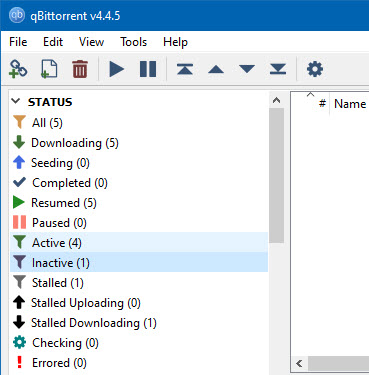Move torrent to top of queue
369x375 pixels.
(x=185, y=69)
